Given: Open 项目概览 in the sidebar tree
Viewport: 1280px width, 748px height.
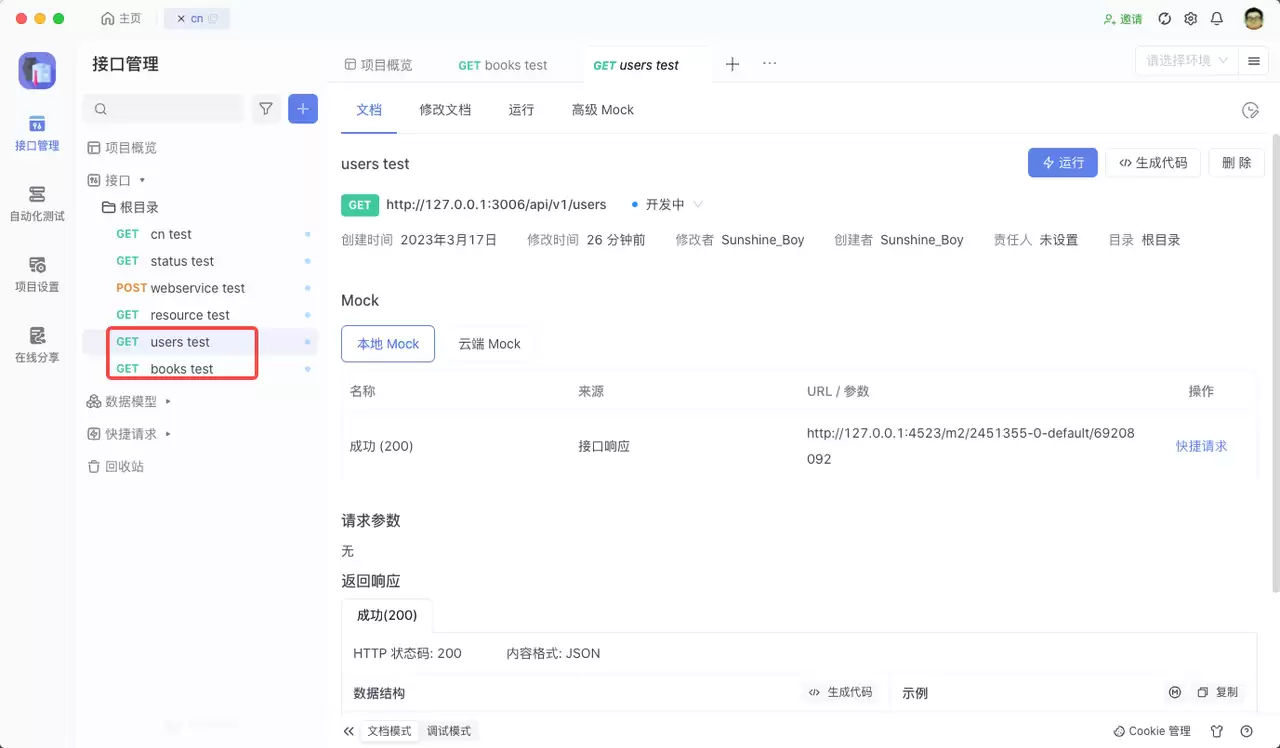Looking at the screenshot, I should click(122, 148).
